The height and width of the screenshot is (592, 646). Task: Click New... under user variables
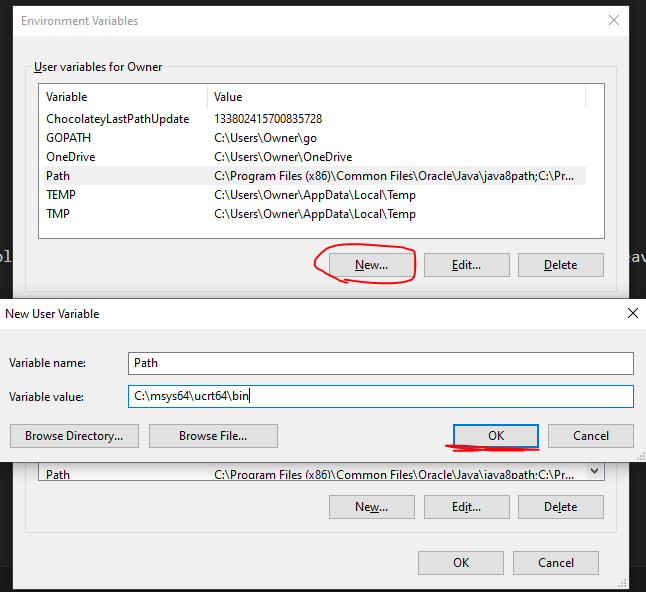click(x=371, y=265)
